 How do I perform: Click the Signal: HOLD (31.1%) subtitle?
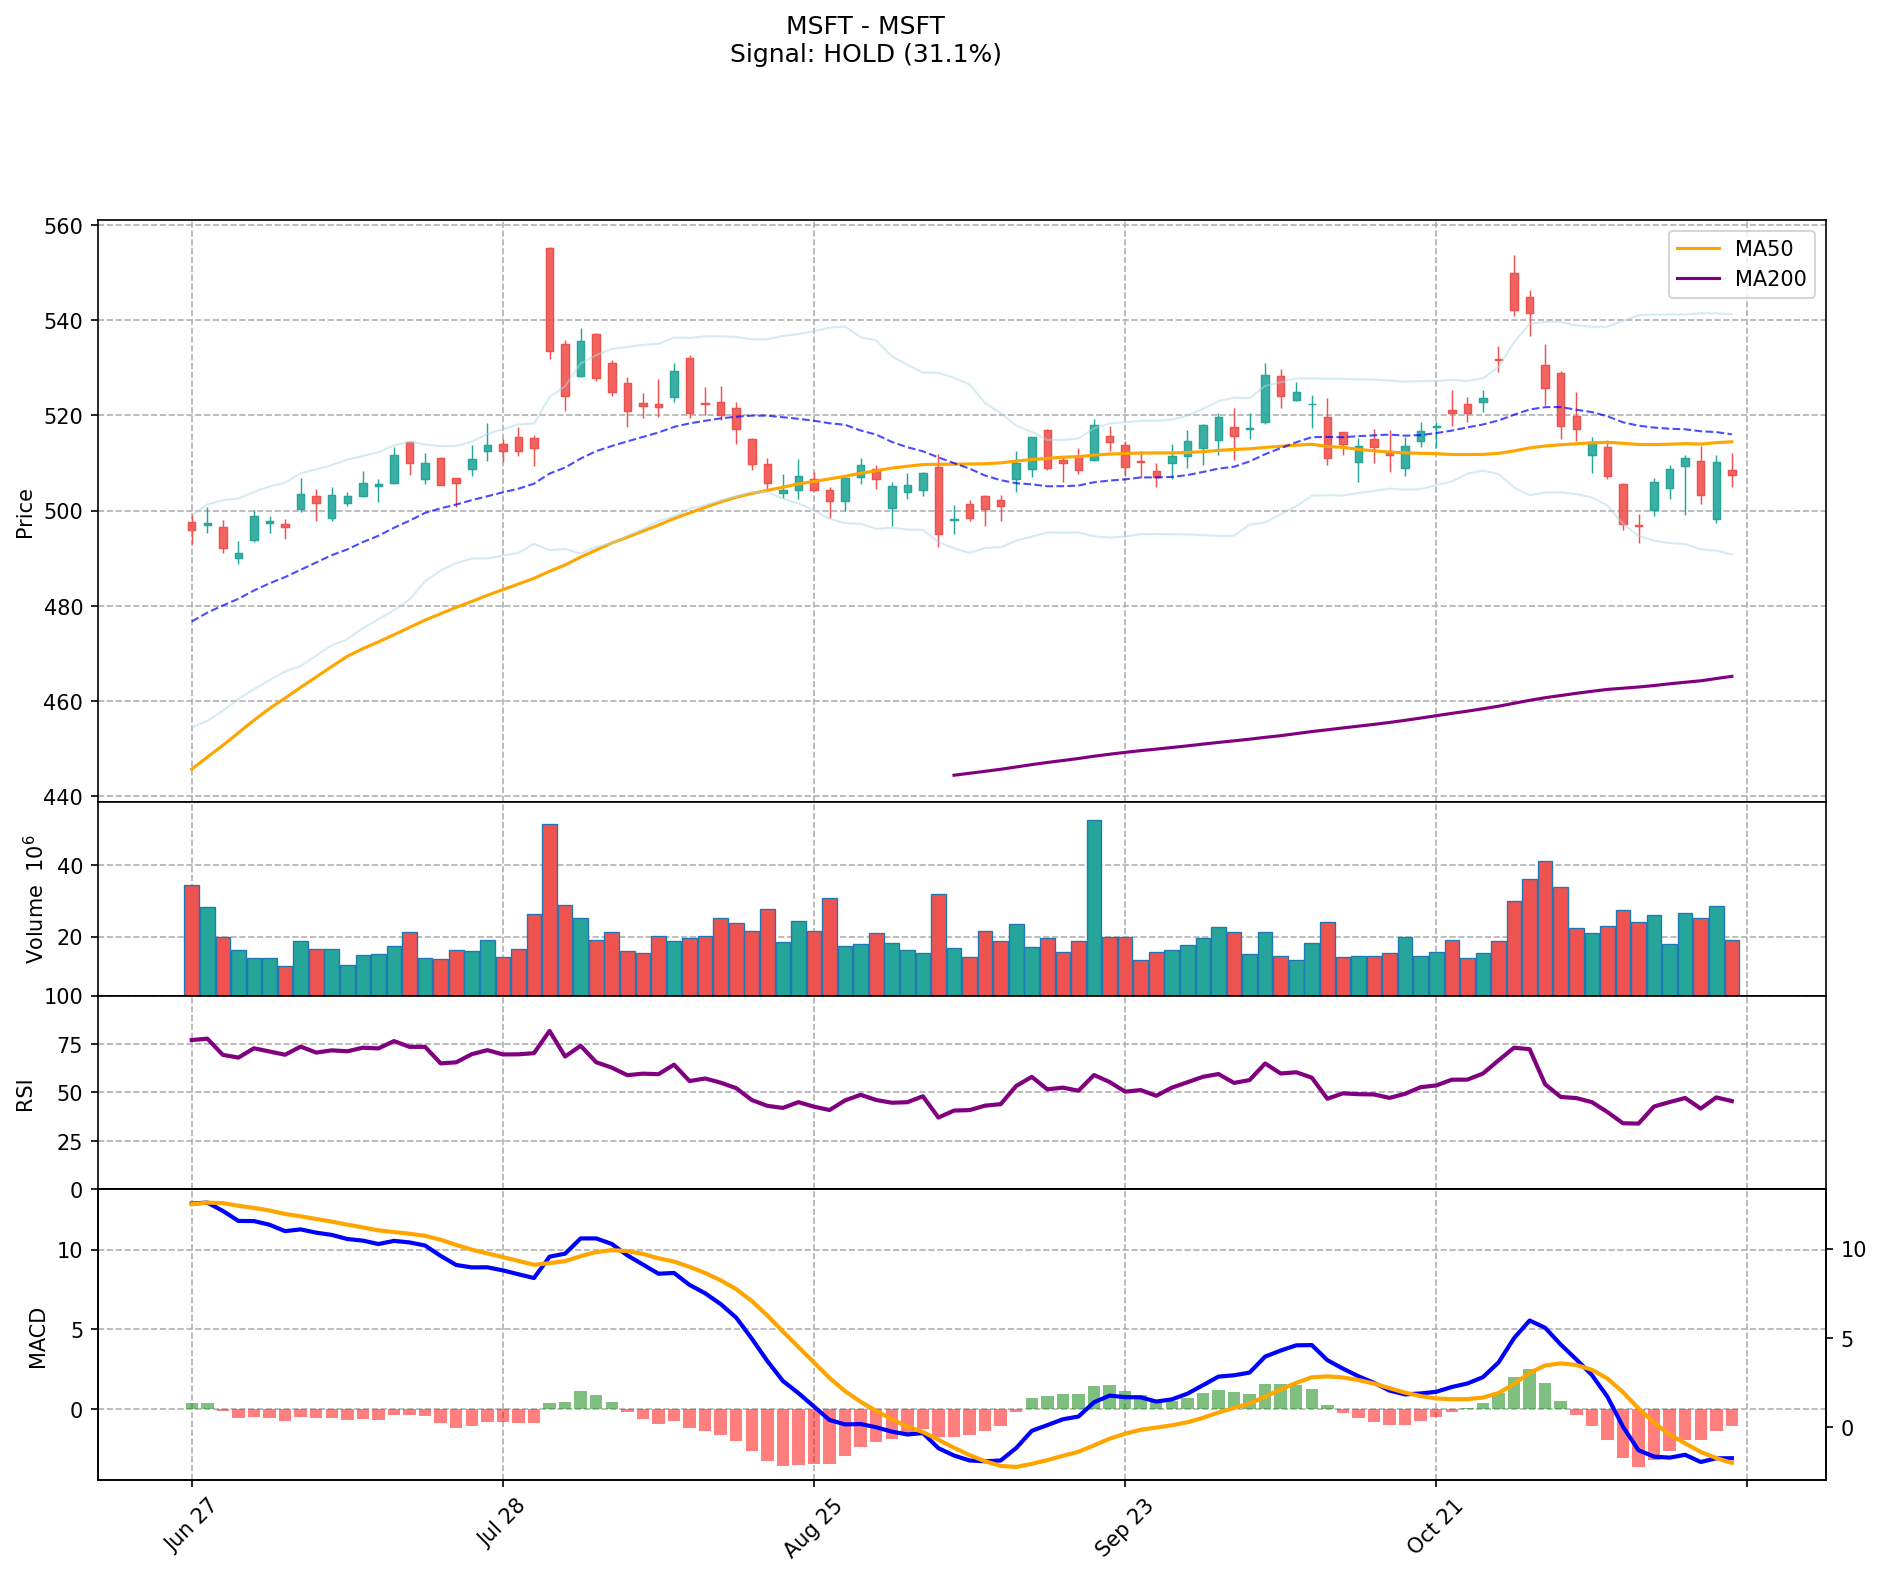click(865, 54)
